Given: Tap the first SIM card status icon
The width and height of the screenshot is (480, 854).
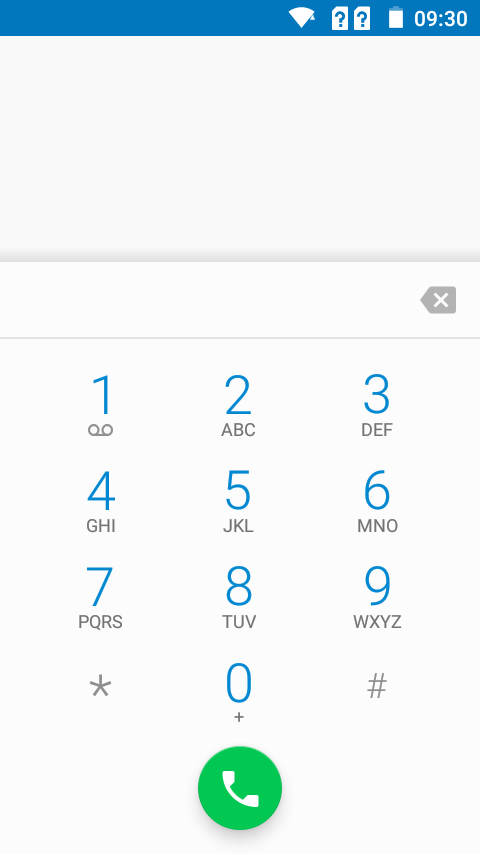Looking at the screenshot, I should (339, 19).
